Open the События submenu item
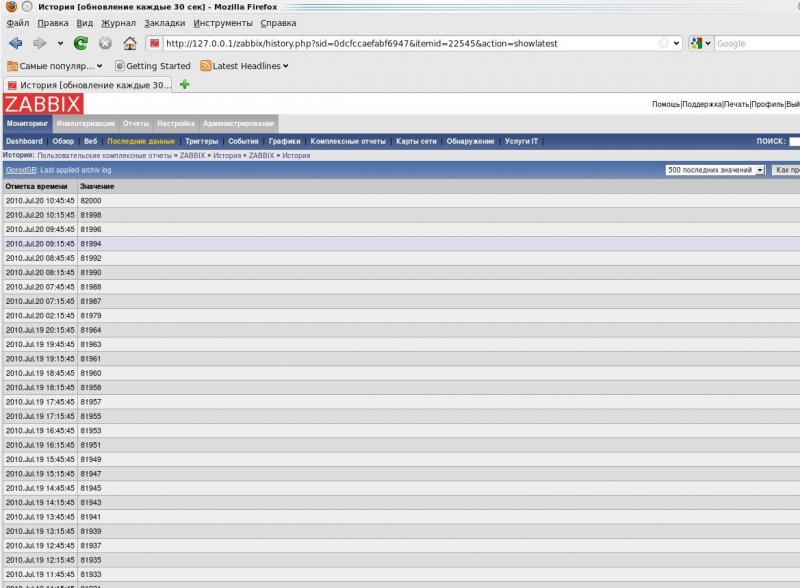Image resolution: width=800 pixels, height=588 pixels. 243,141
